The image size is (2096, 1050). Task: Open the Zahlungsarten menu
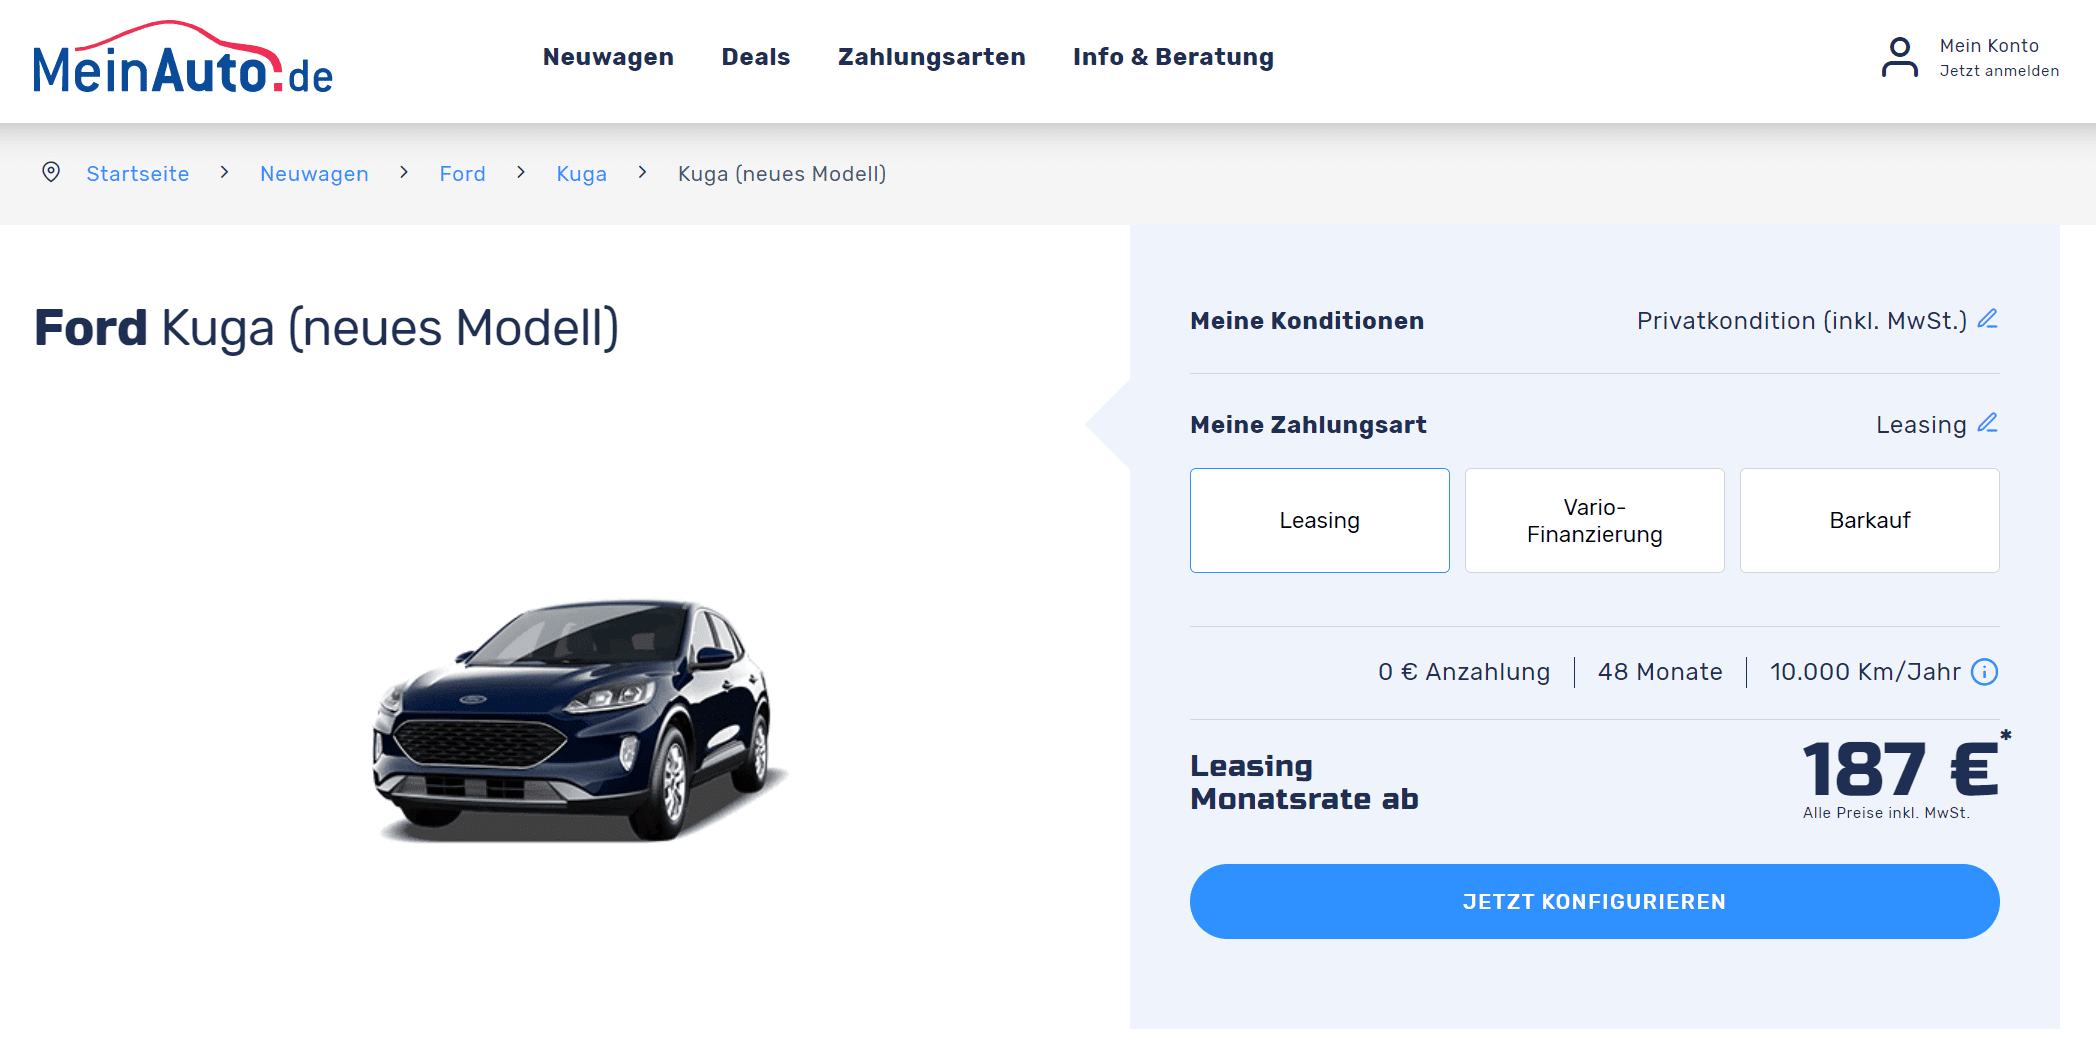pos(932,57)
